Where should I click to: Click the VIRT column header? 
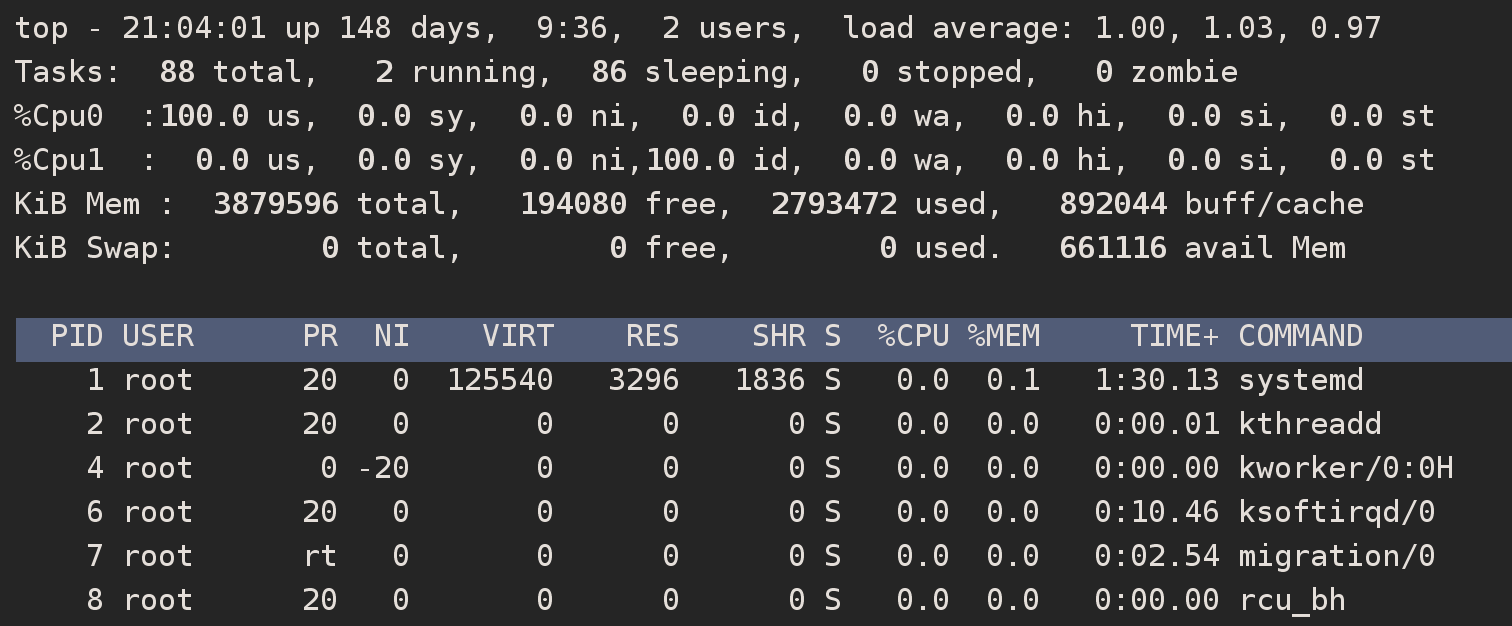click(x=518, y=336)
